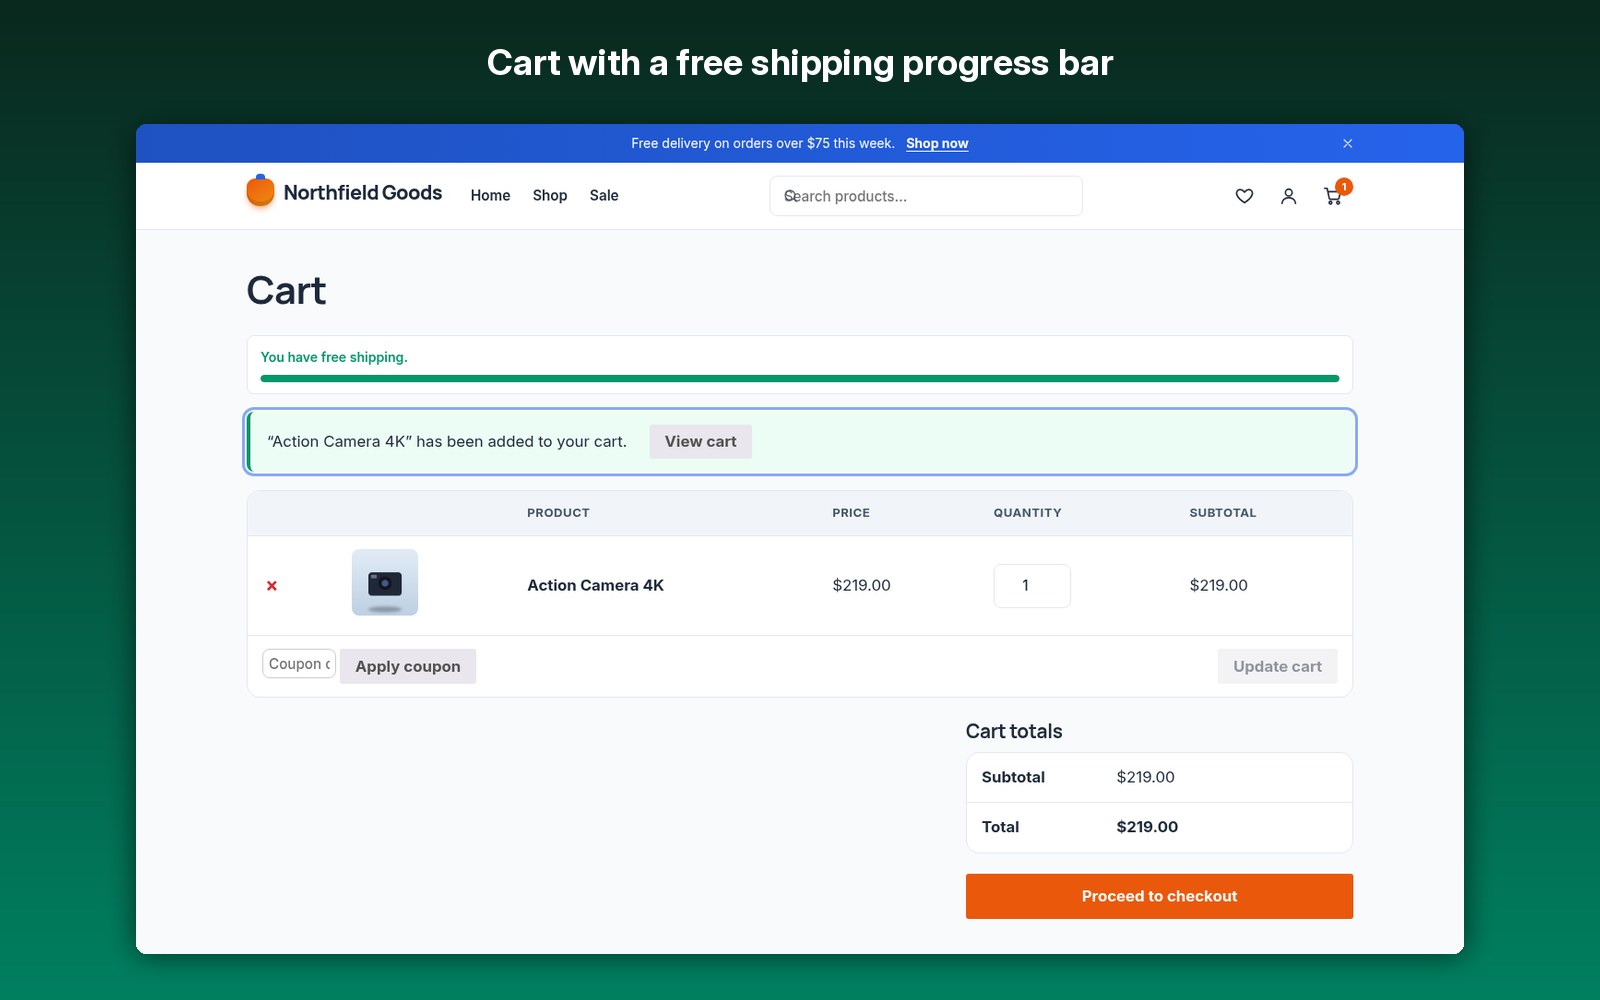Viewport: 1600px width, 1000px height.
Task: Follow the Shop now link
Action: pyautogui.click(x=937, y=143)
